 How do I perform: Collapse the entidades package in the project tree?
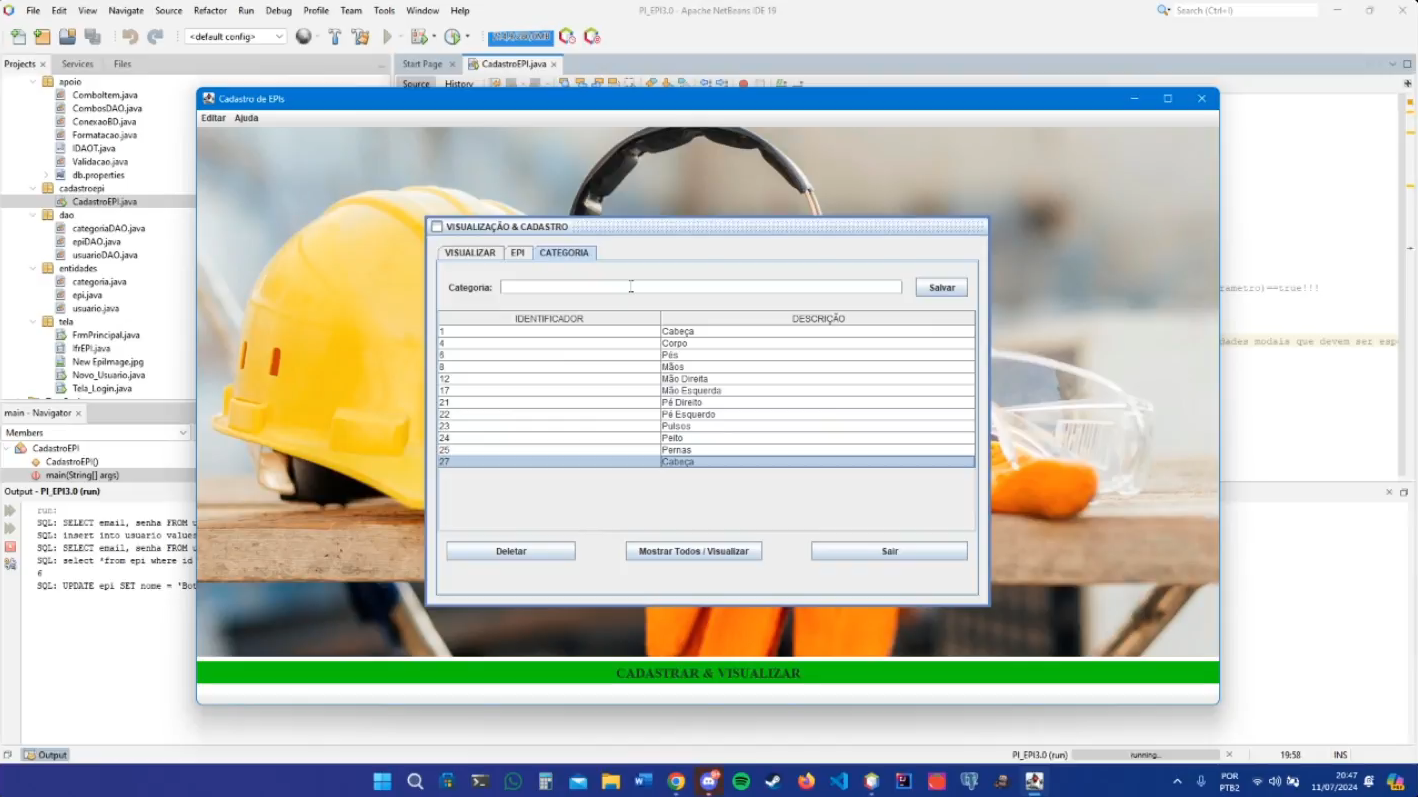(x=31, y=268)
